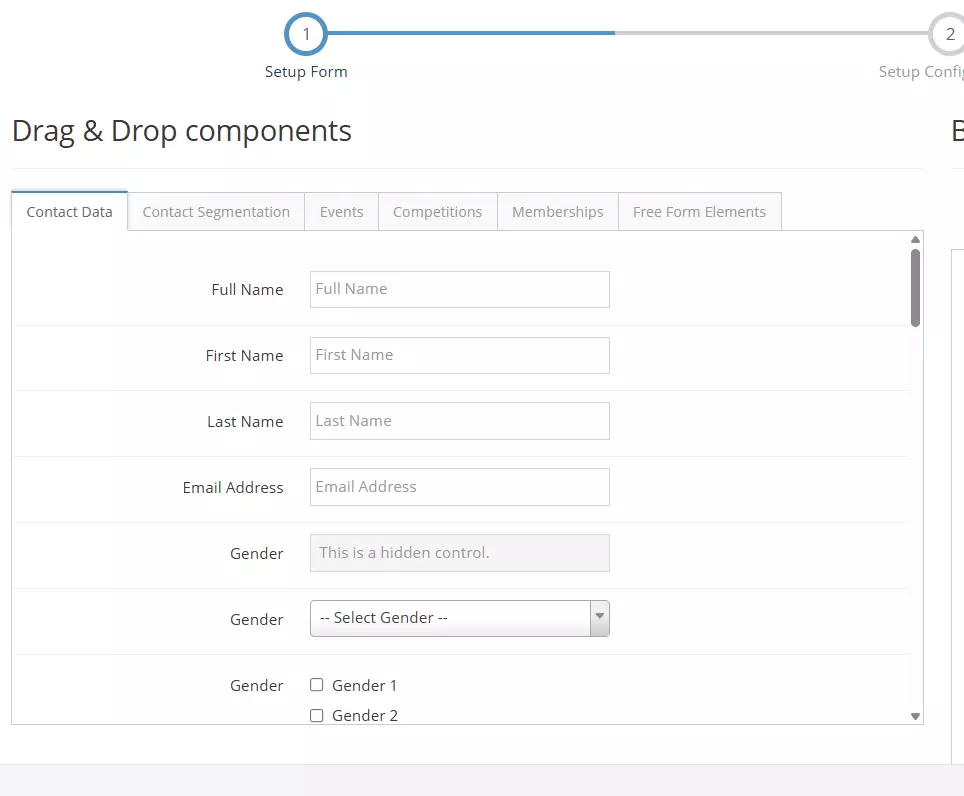Open Free Form Elements tab
The image size is (964, 796).
pos(699,212)
